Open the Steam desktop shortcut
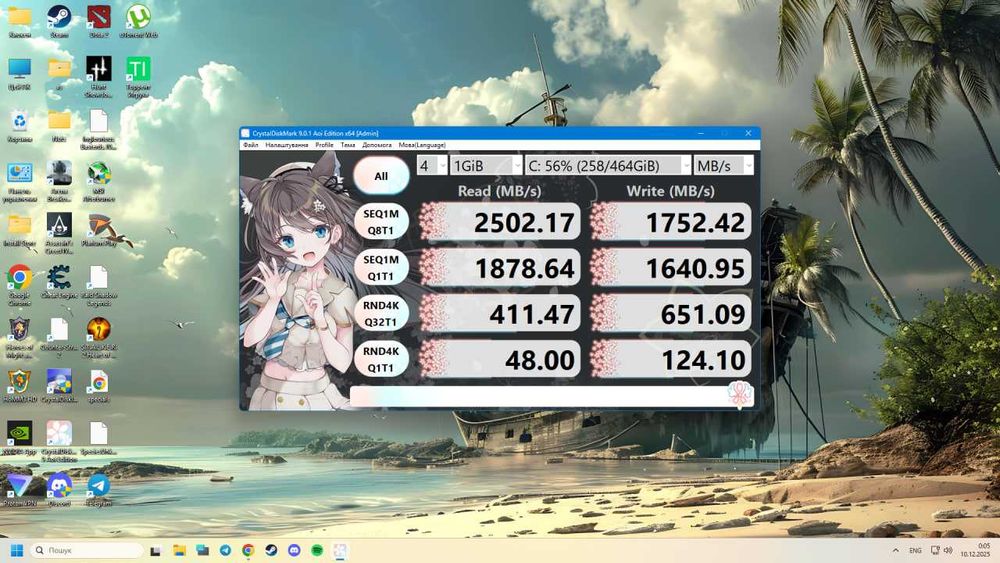 [59, 22]
